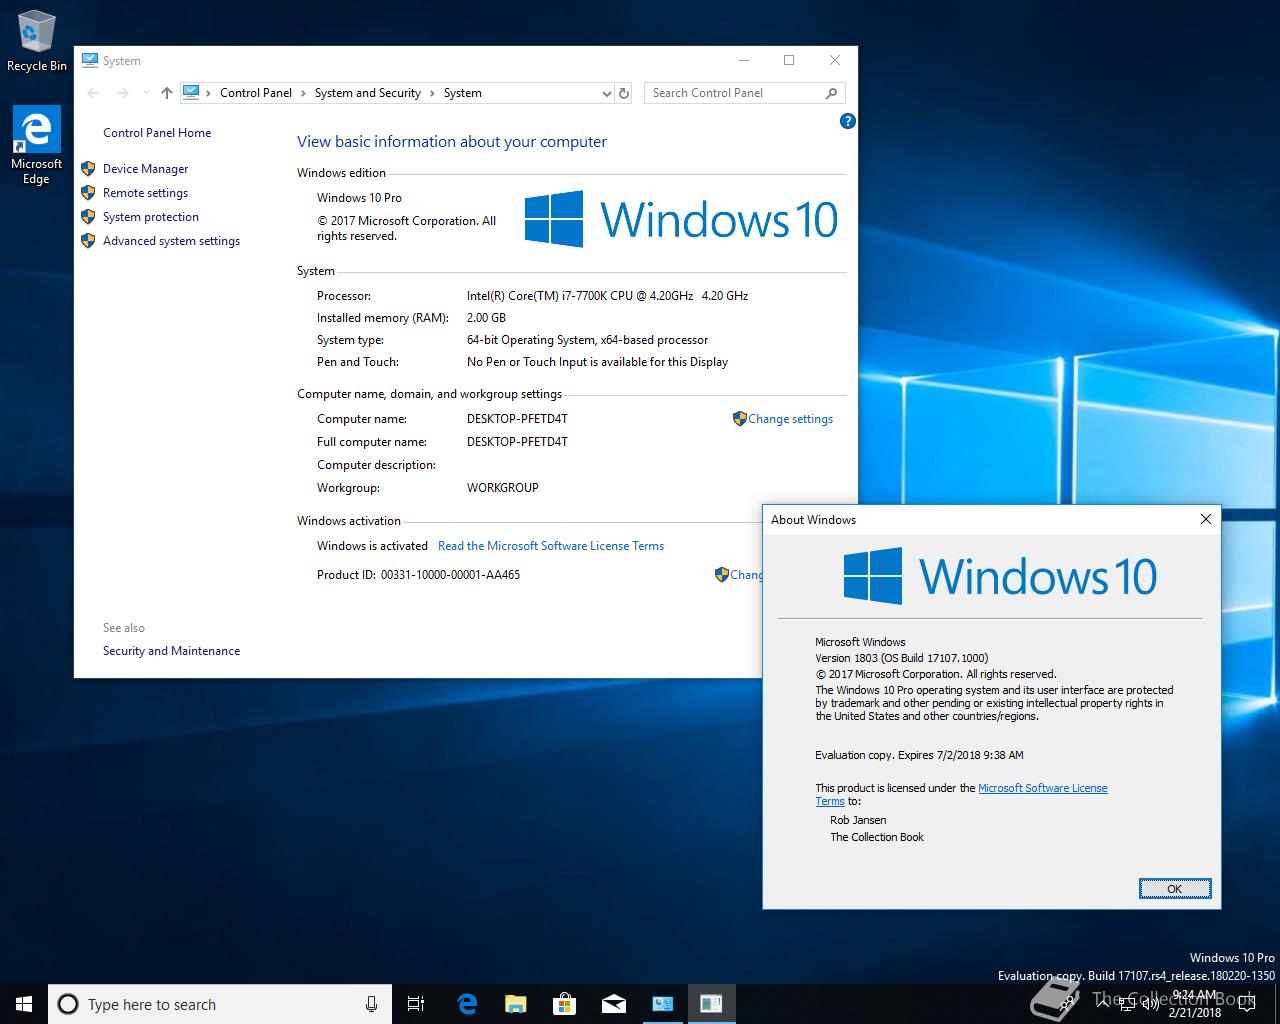The image size is (1280, 1024).
Task: Click OK in About Windows dialog
Action: tap(1175, 888)
